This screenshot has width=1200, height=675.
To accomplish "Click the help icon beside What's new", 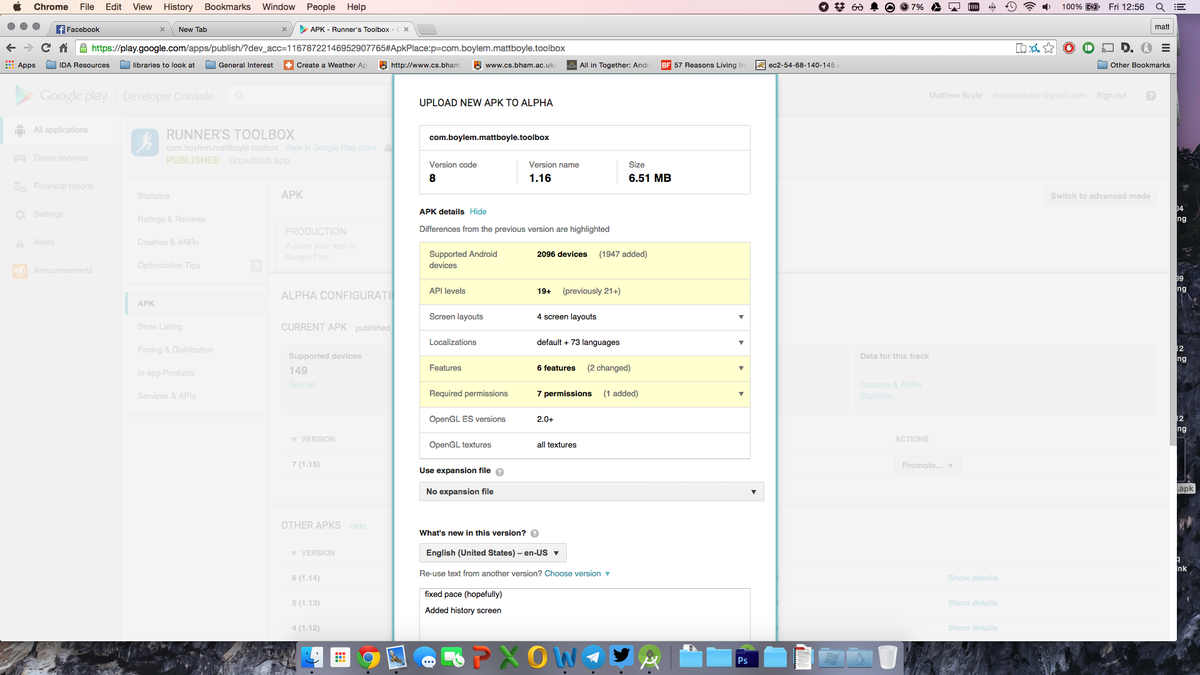I will (x=534, y=533).
